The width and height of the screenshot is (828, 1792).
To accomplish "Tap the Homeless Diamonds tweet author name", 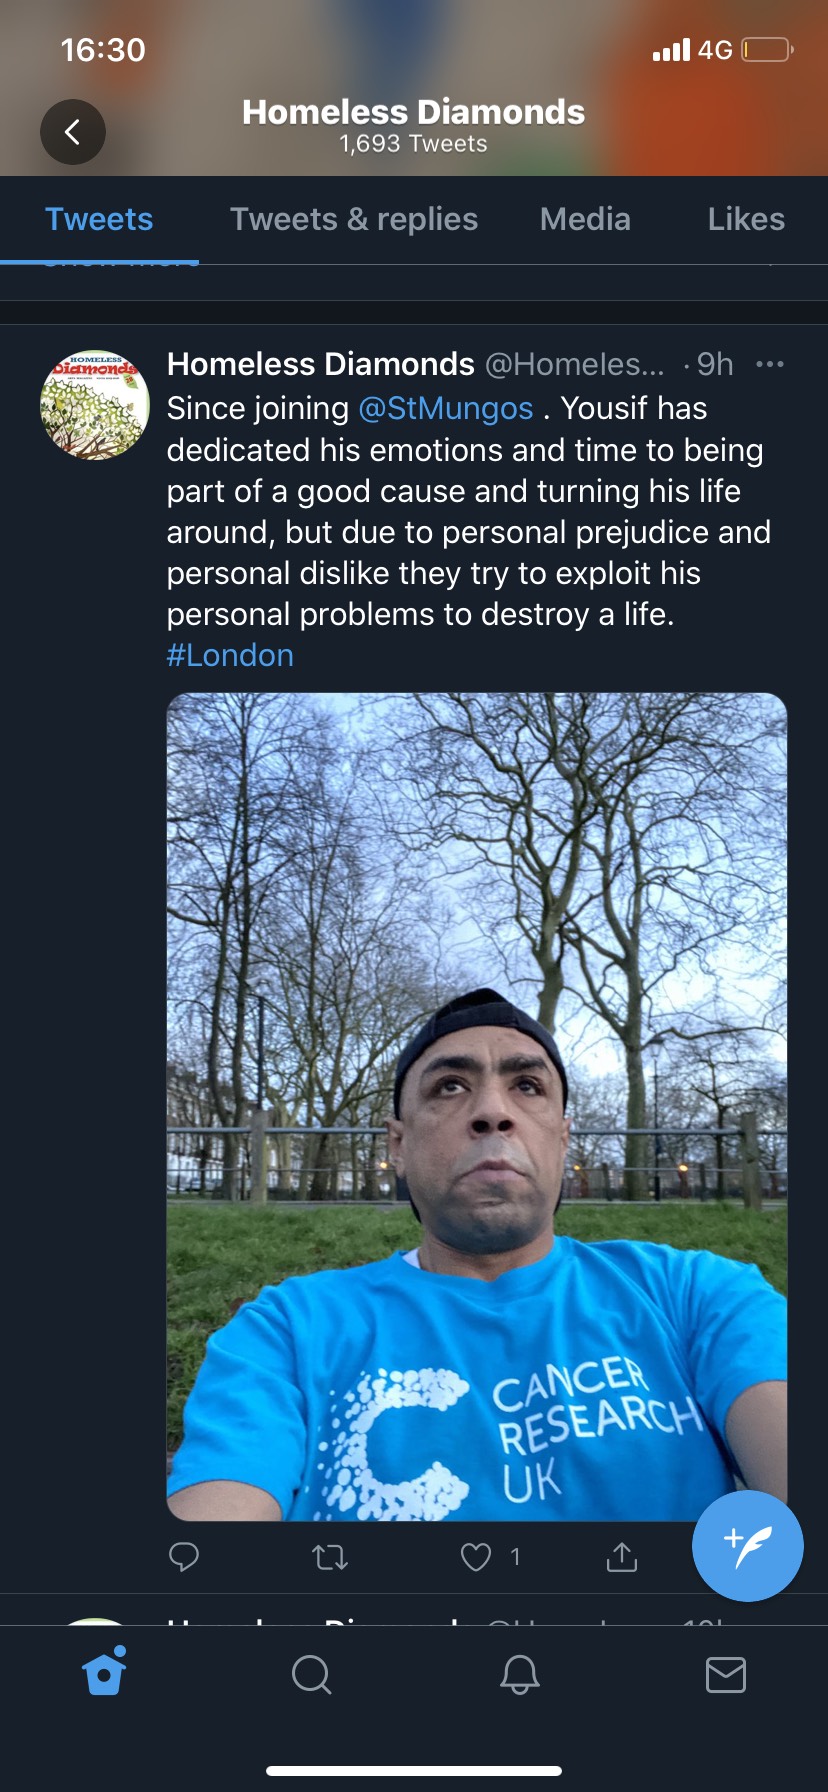I will (320, 364).
